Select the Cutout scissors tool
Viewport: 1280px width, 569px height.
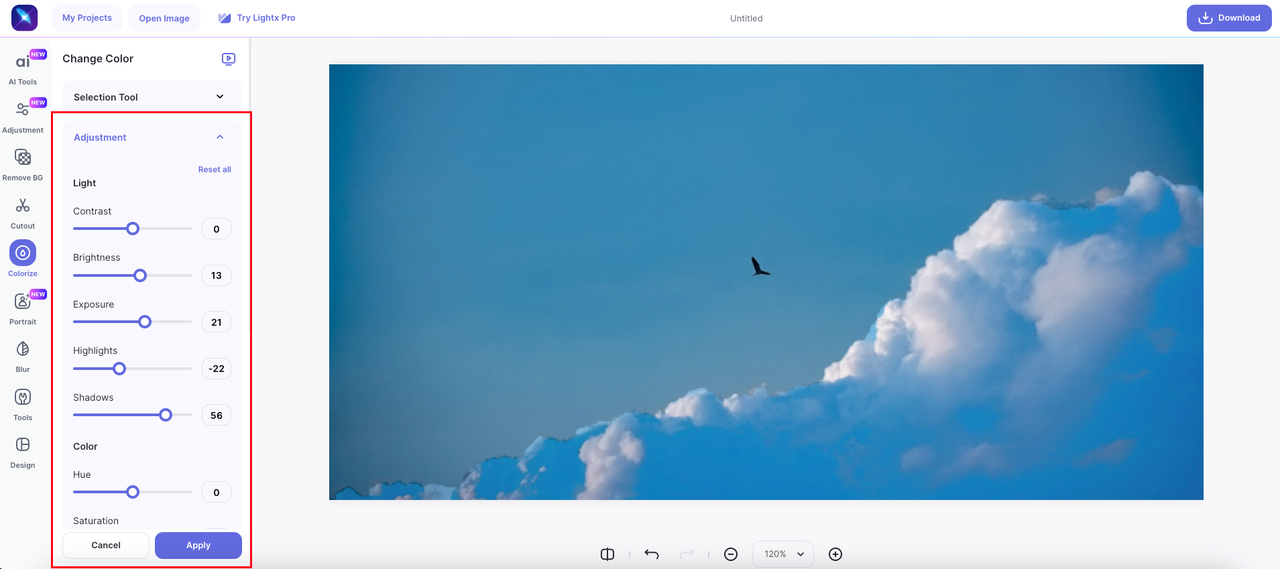pyautogui.click(x=23, y=212)
